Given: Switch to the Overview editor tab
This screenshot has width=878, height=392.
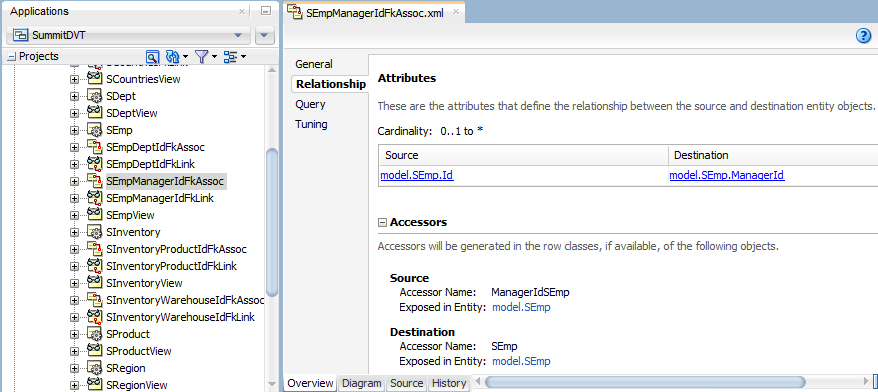Looking at the screenshot, I should coord(310,383).
